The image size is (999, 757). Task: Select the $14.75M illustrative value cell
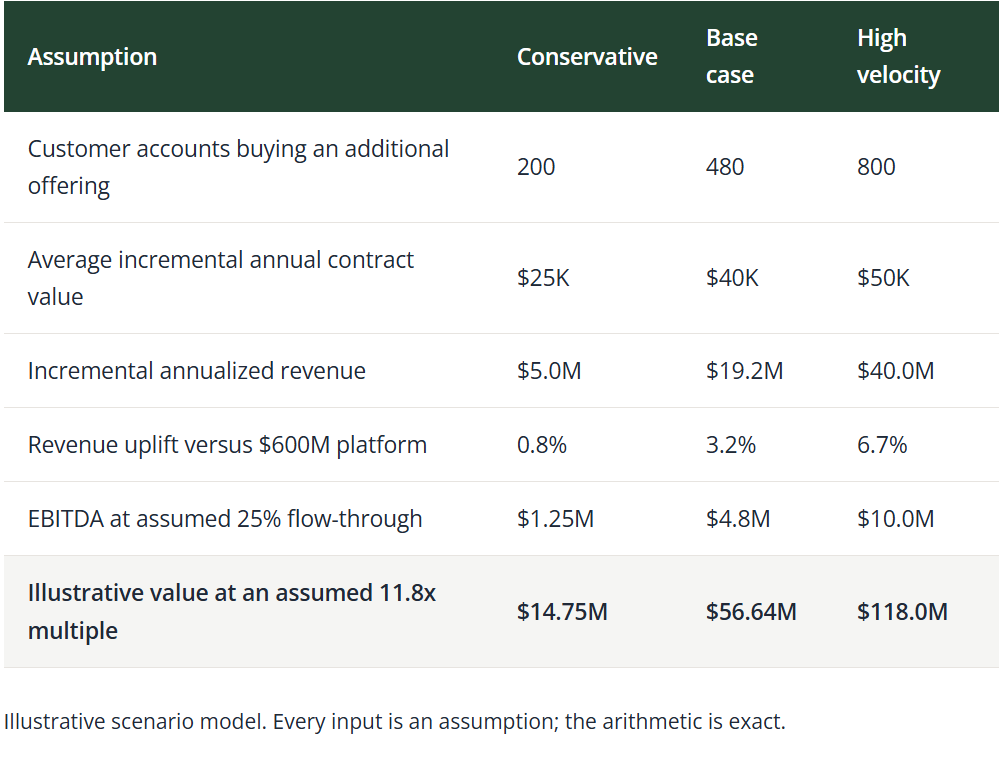pos(562,612)
